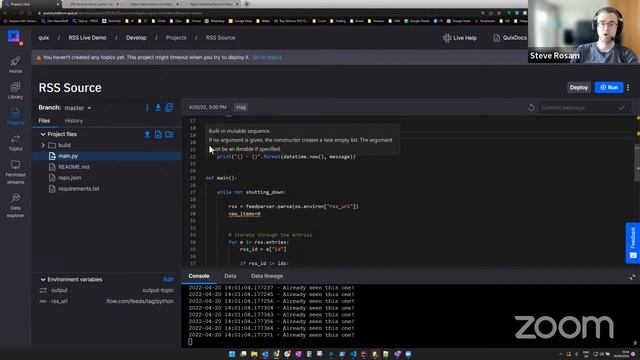Add new folder icon in Project files
The height and width of the screenshot is (360, 640).
(x=169, y=134)
